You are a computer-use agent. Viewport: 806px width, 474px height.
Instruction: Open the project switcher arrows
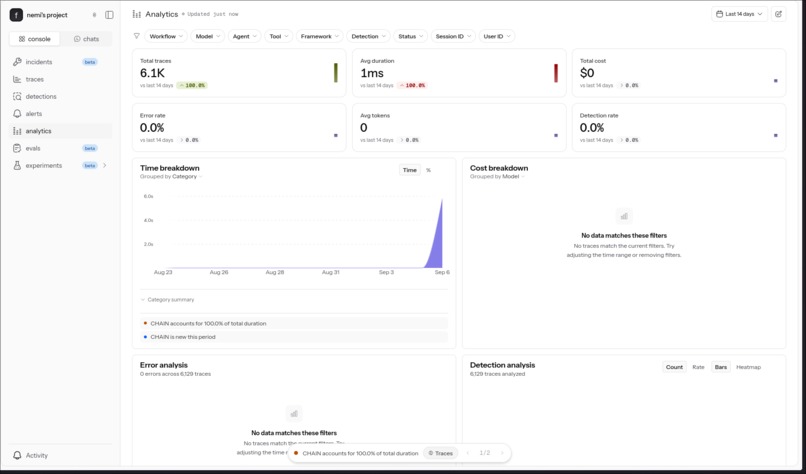tap(94, 15)
